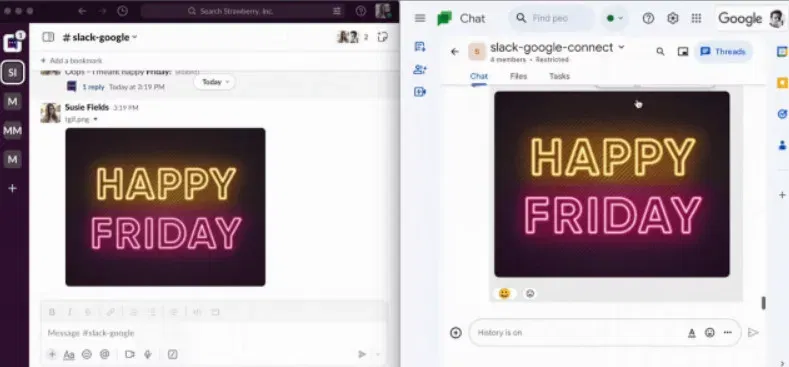Switch to the Tasks tab
The width and height of the screenshot is (789, 367).
point(560,77)
